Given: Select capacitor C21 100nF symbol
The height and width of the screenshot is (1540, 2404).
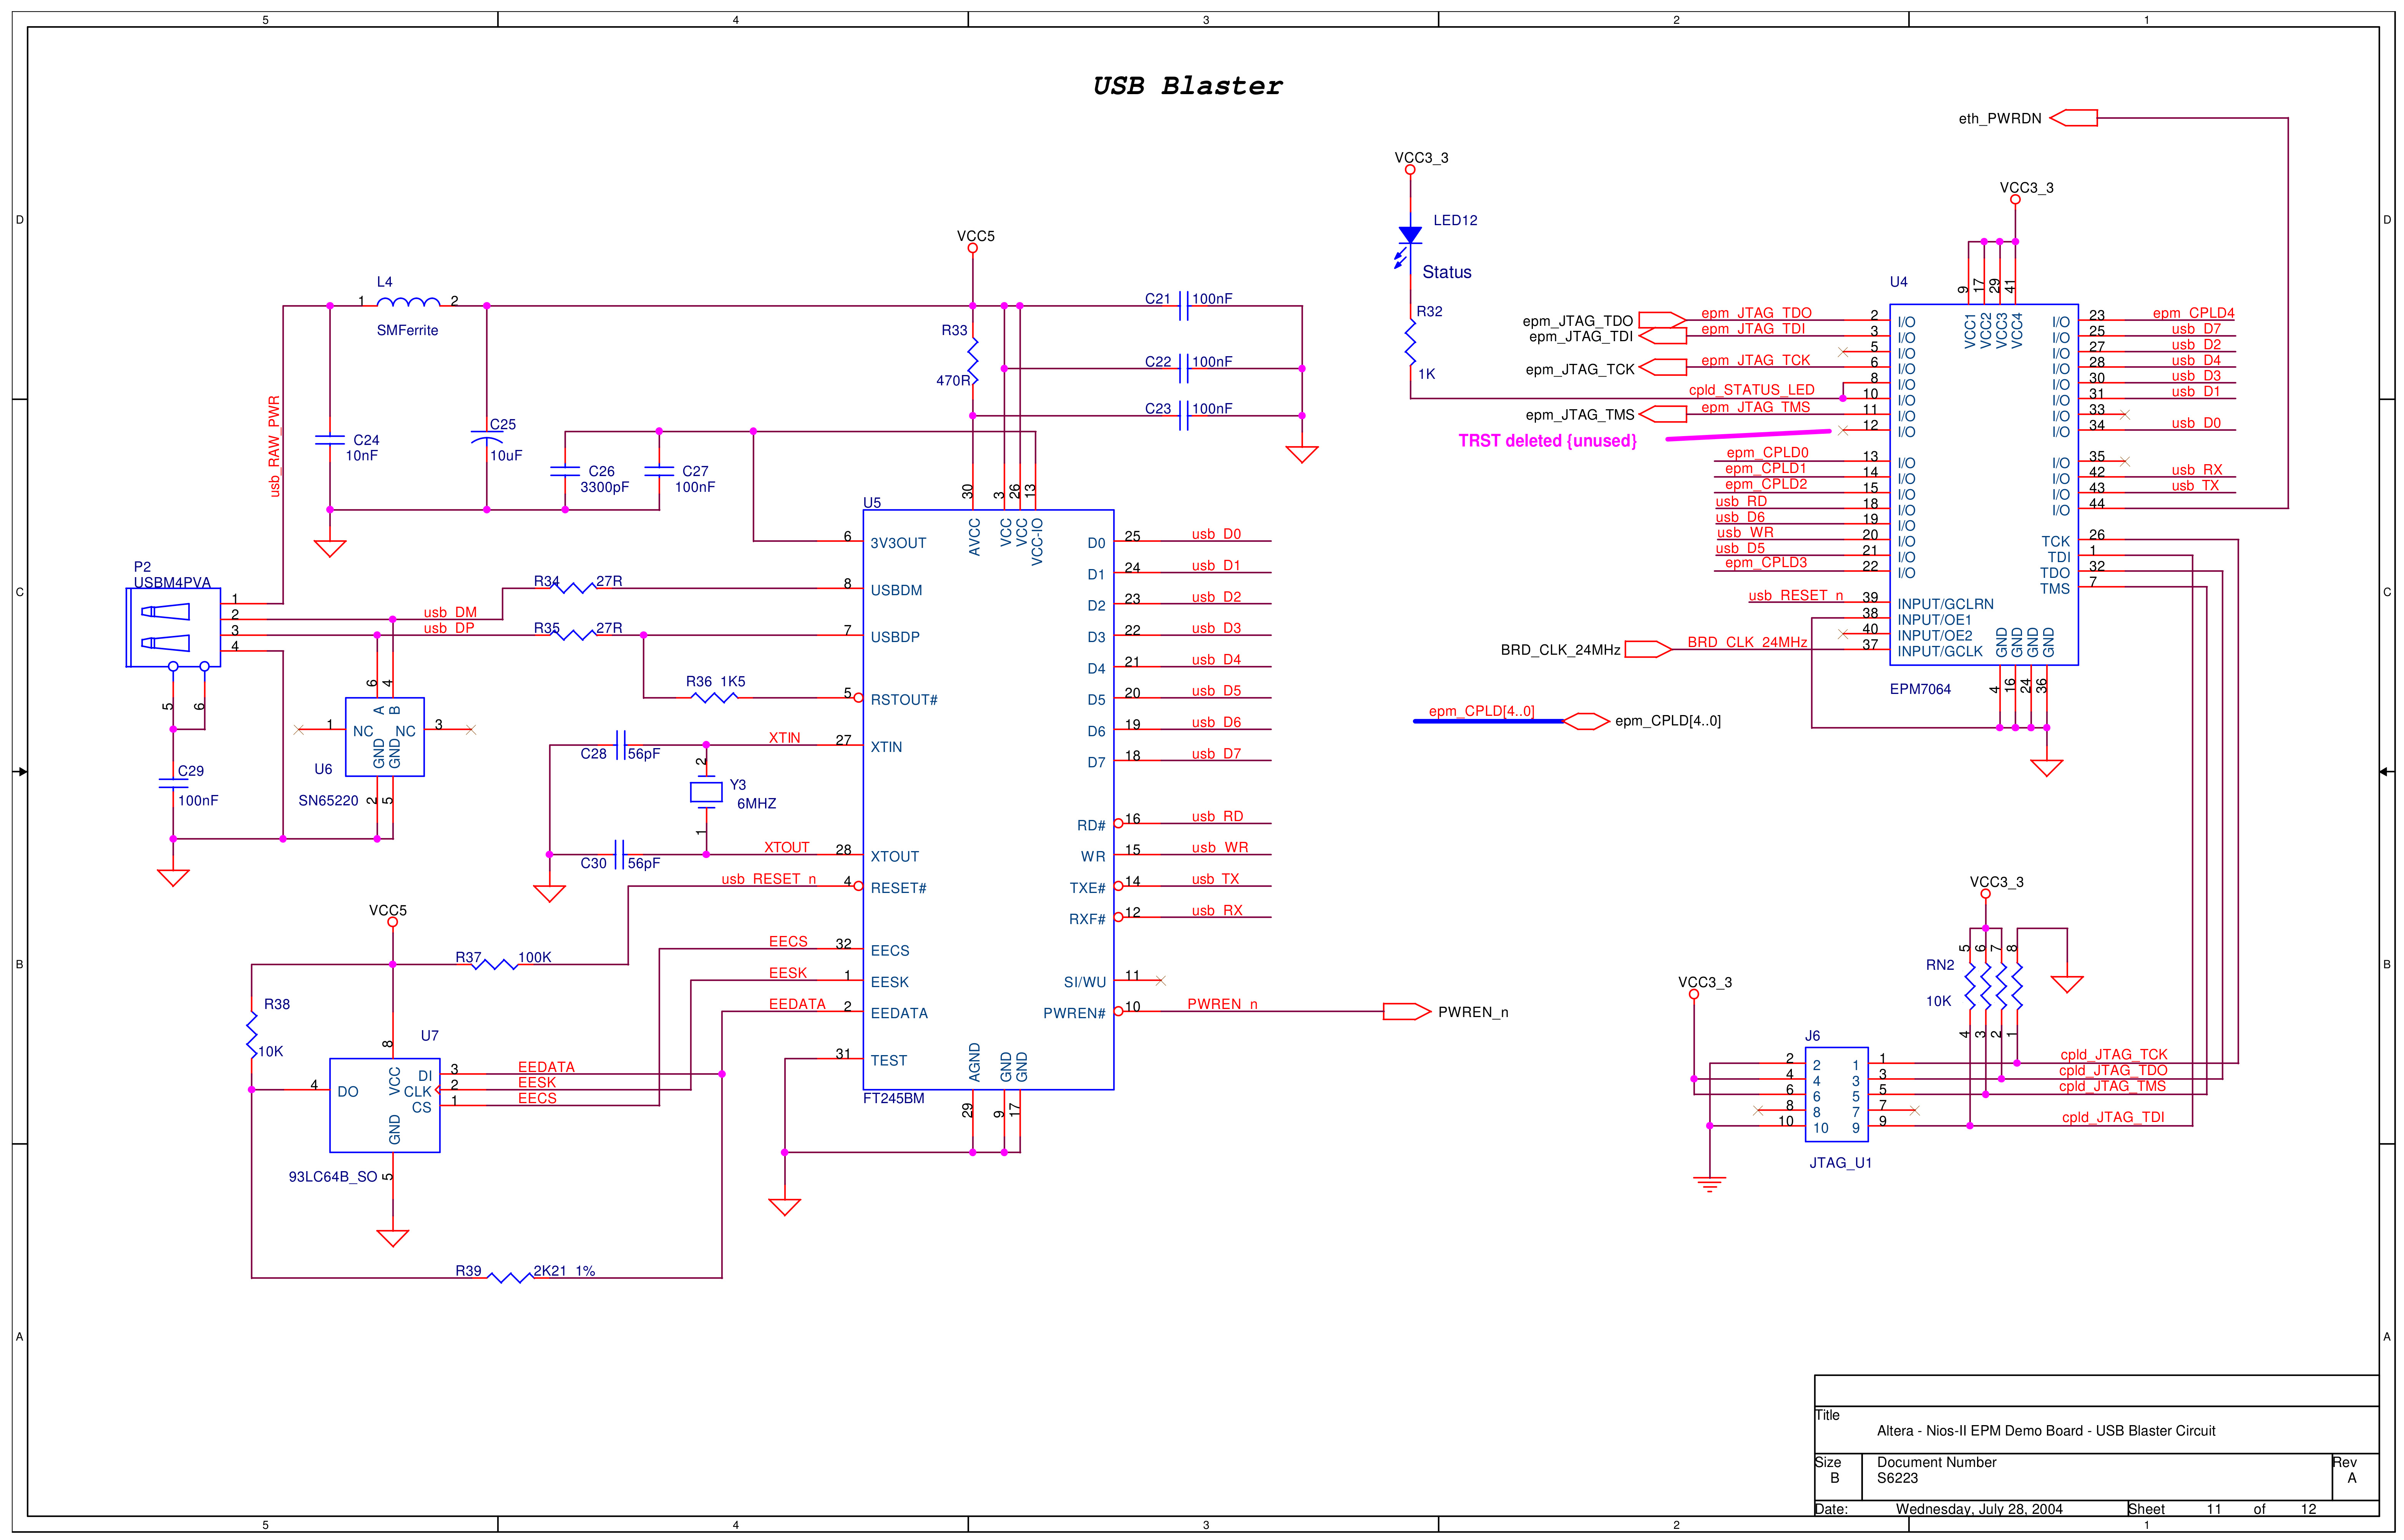Looking at the screenshot, I should pos(1184,305).
